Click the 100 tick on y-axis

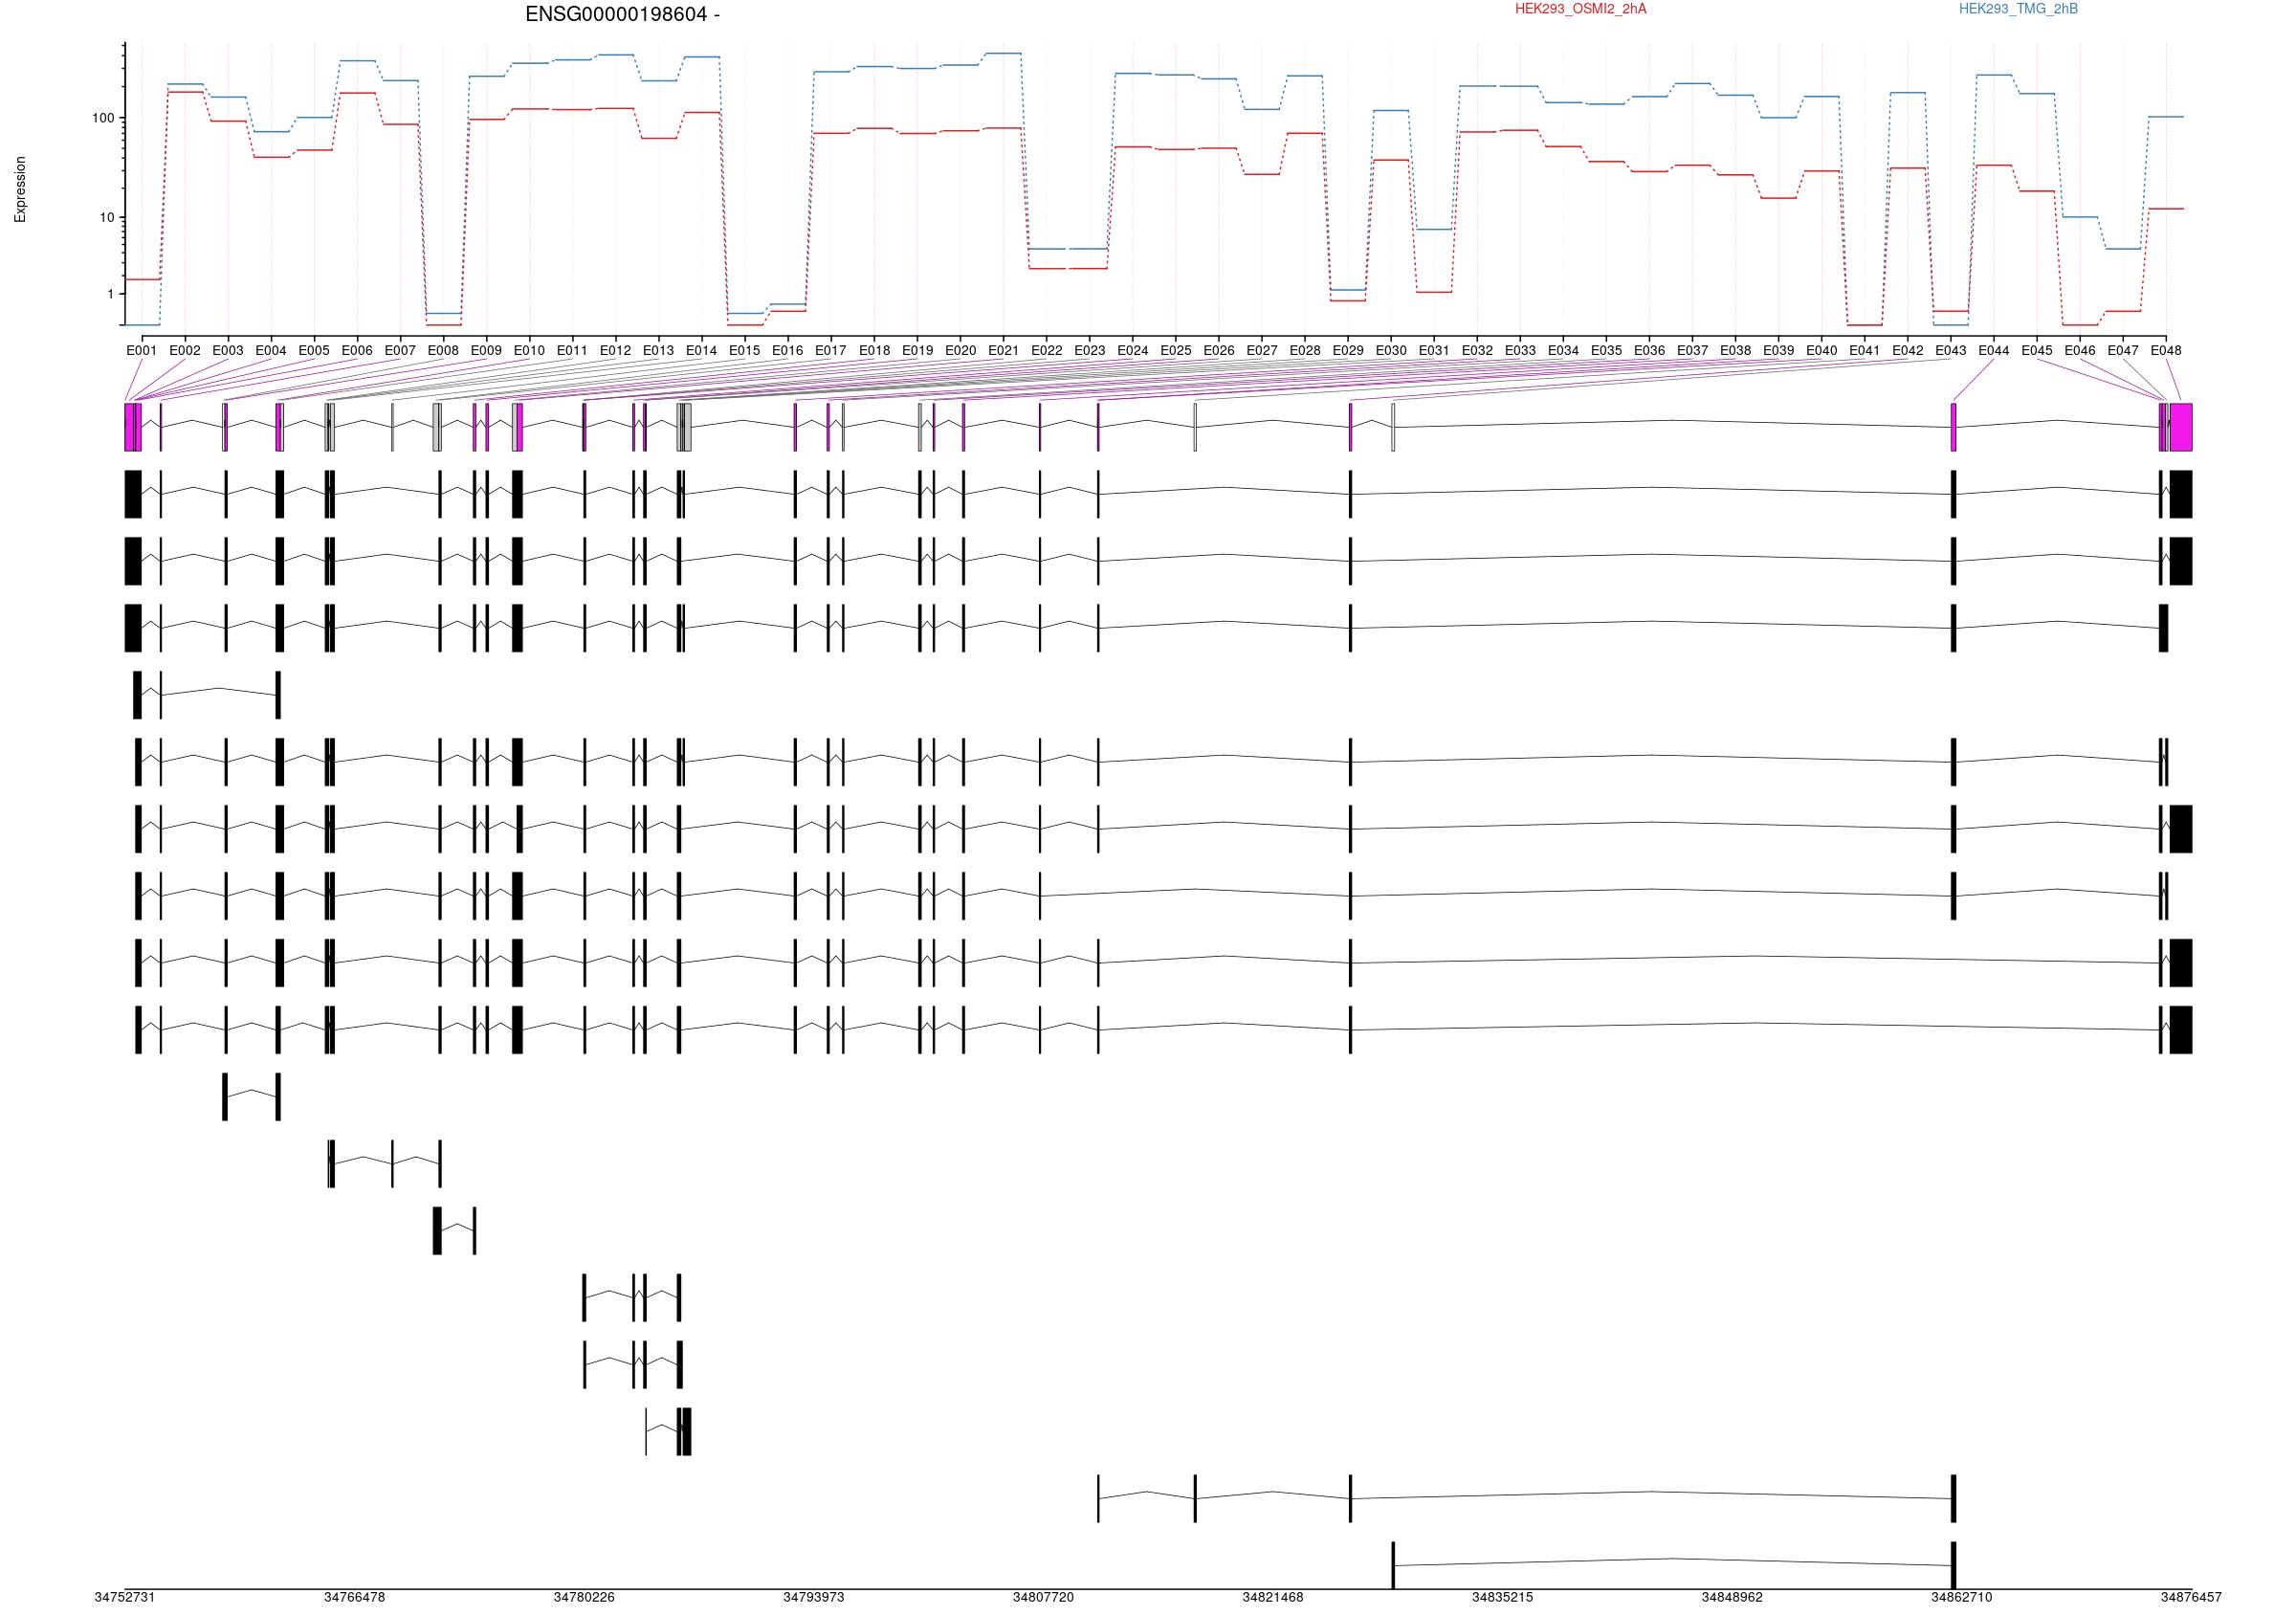point(103,118)
